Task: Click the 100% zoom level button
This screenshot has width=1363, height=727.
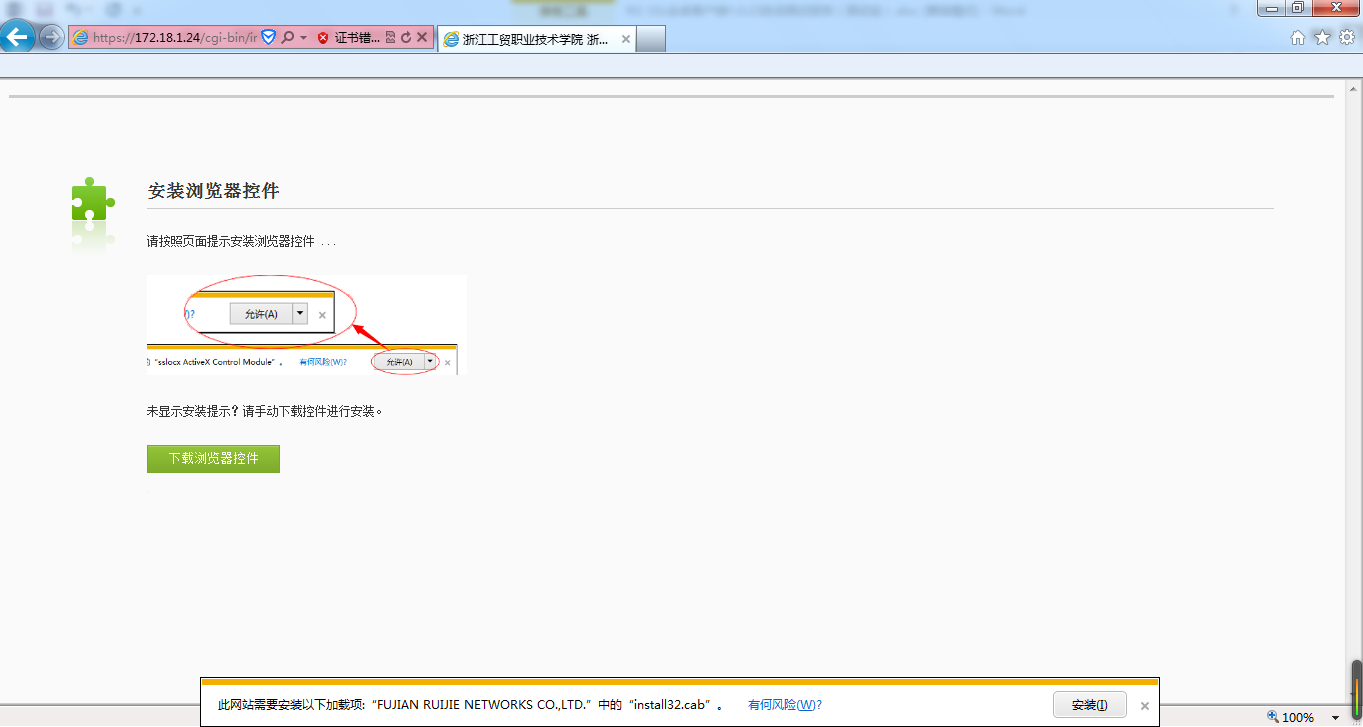Action: coord(1290,717)
